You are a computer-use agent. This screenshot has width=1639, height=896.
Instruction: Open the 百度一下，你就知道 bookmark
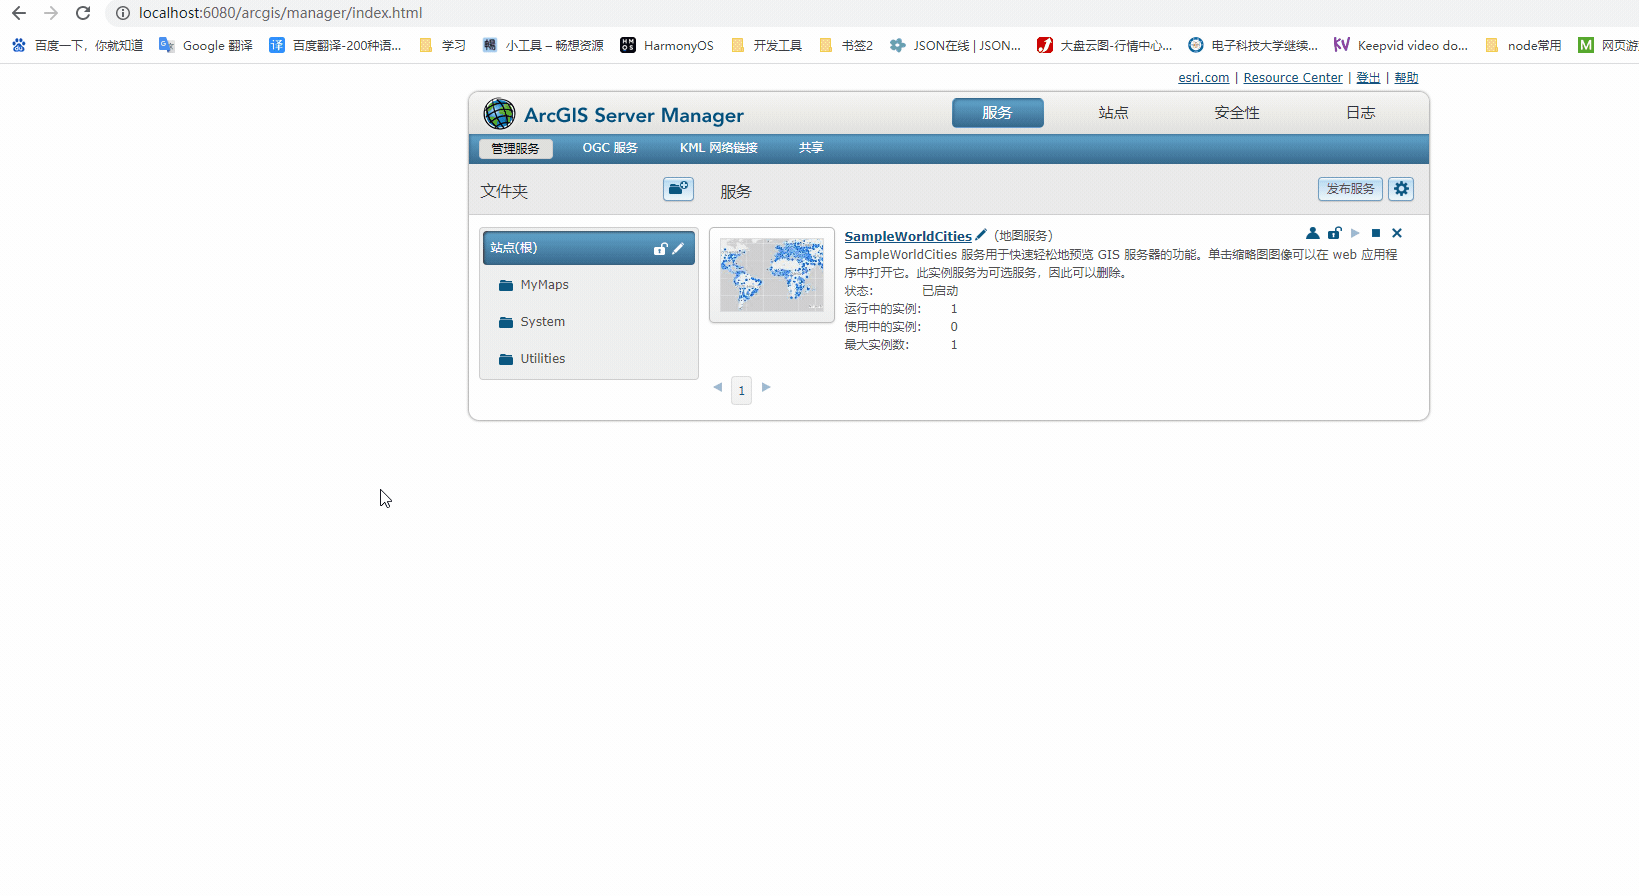tap(77, 45)
